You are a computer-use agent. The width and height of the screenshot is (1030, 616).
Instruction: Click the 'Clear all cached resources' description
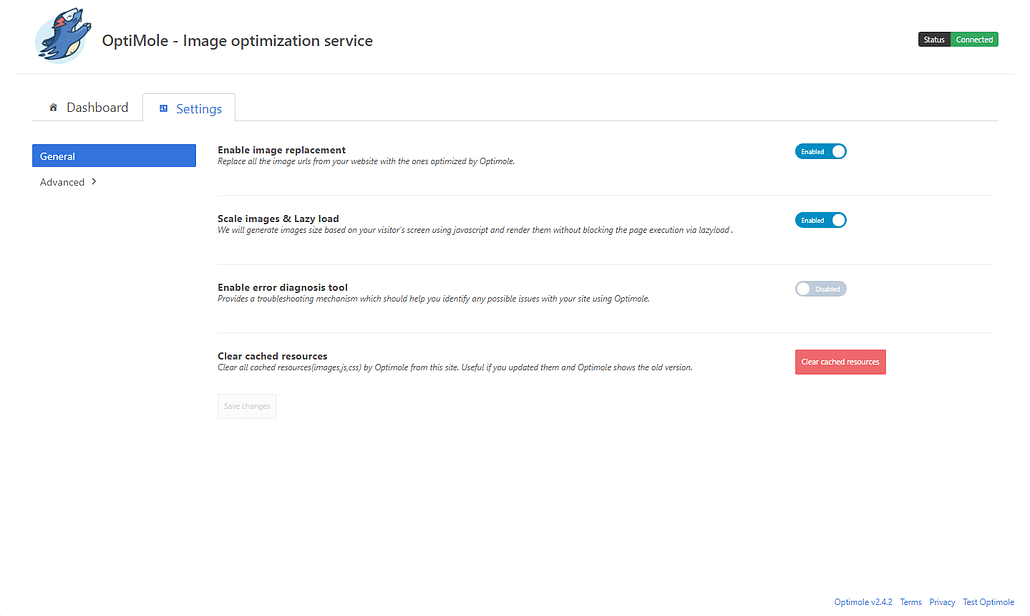pos(455,368)
